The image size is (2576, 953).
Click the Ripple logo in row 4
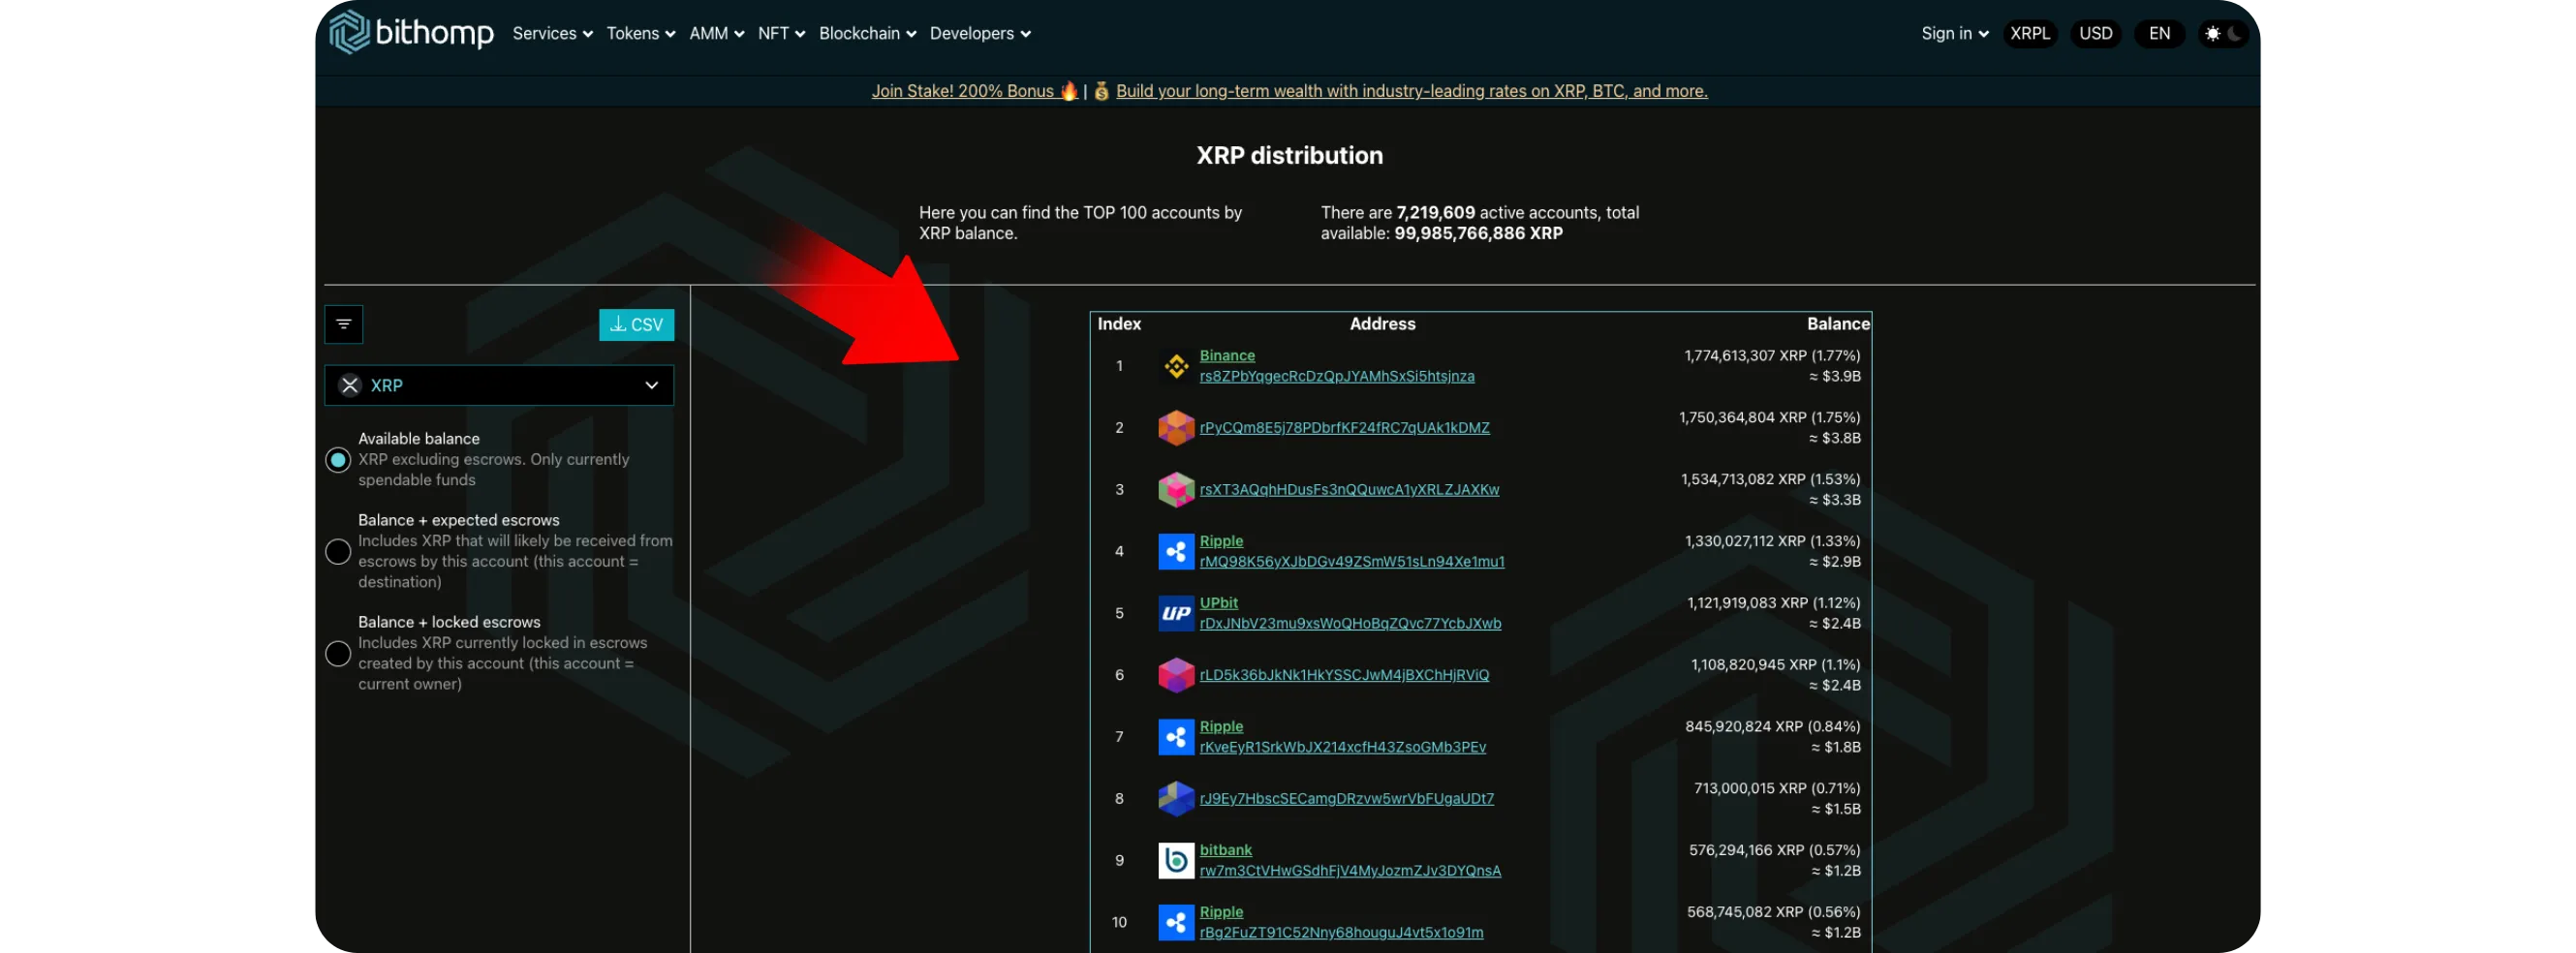1176,551
